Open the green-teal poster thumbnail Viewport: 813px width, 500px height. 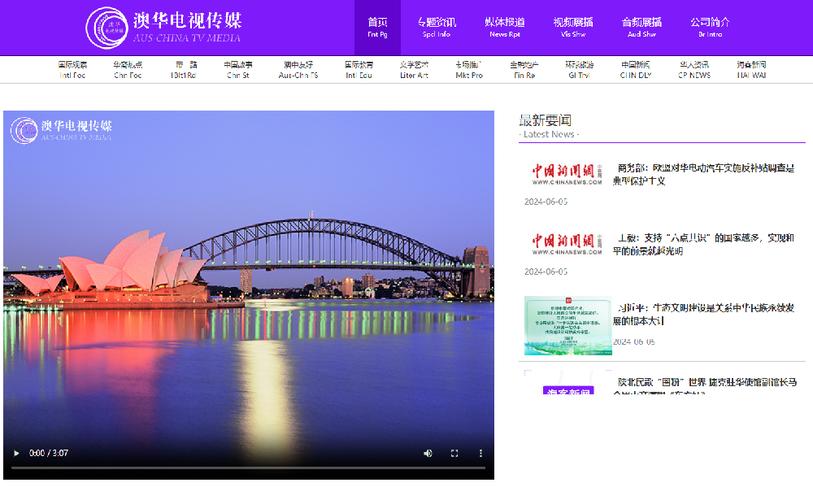[x=568, y=325]
